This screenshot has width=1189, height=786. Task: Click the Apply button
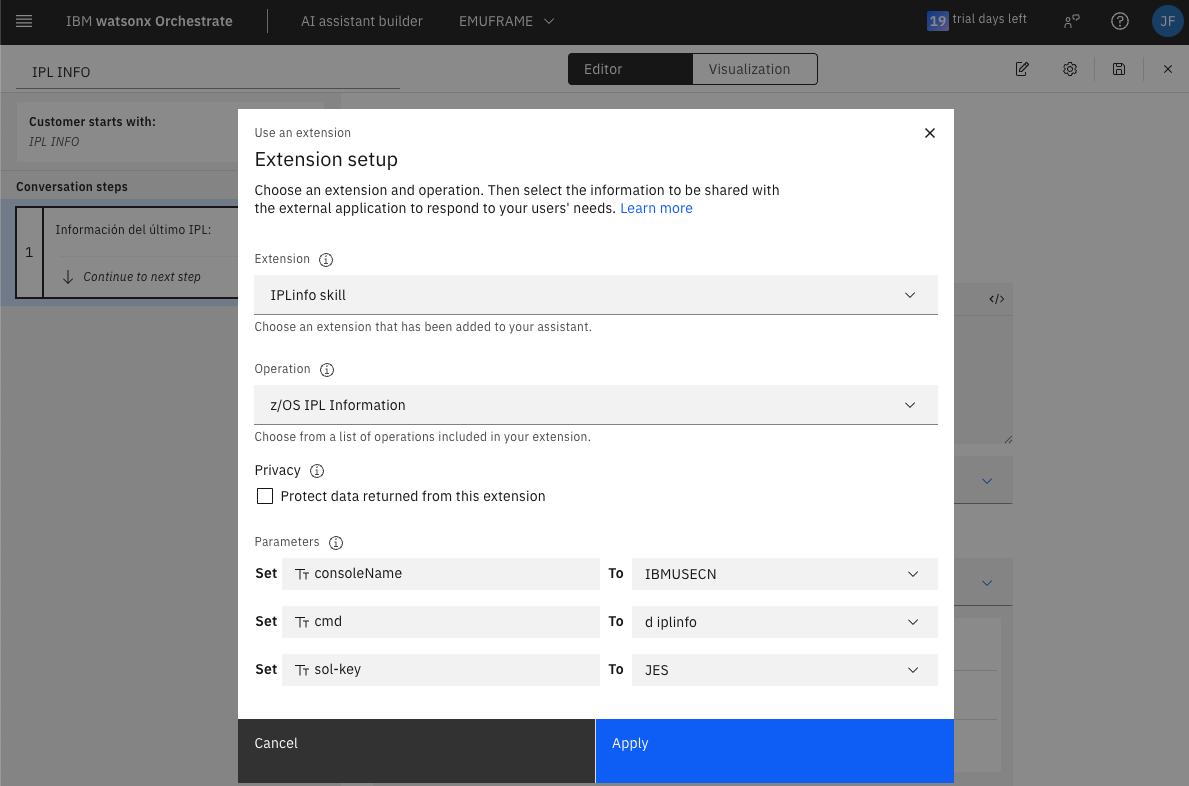point(775,751)
